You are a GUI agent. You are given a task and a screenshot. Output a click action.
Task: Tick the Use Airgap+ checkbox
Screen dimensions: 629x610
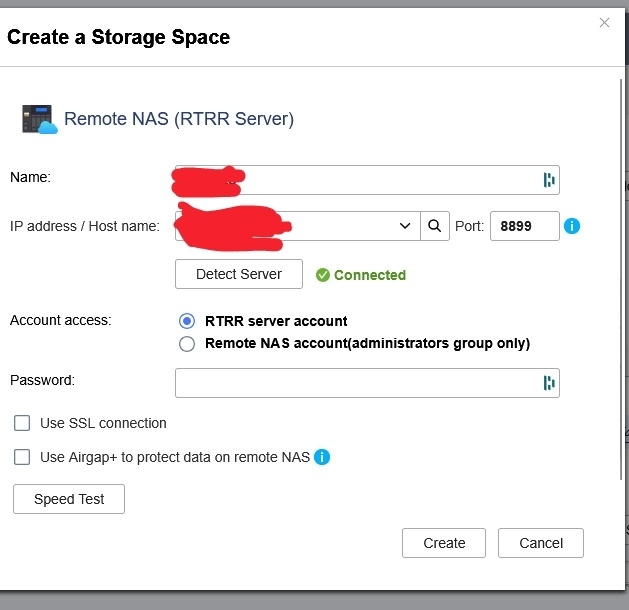[x=22, y=457]
